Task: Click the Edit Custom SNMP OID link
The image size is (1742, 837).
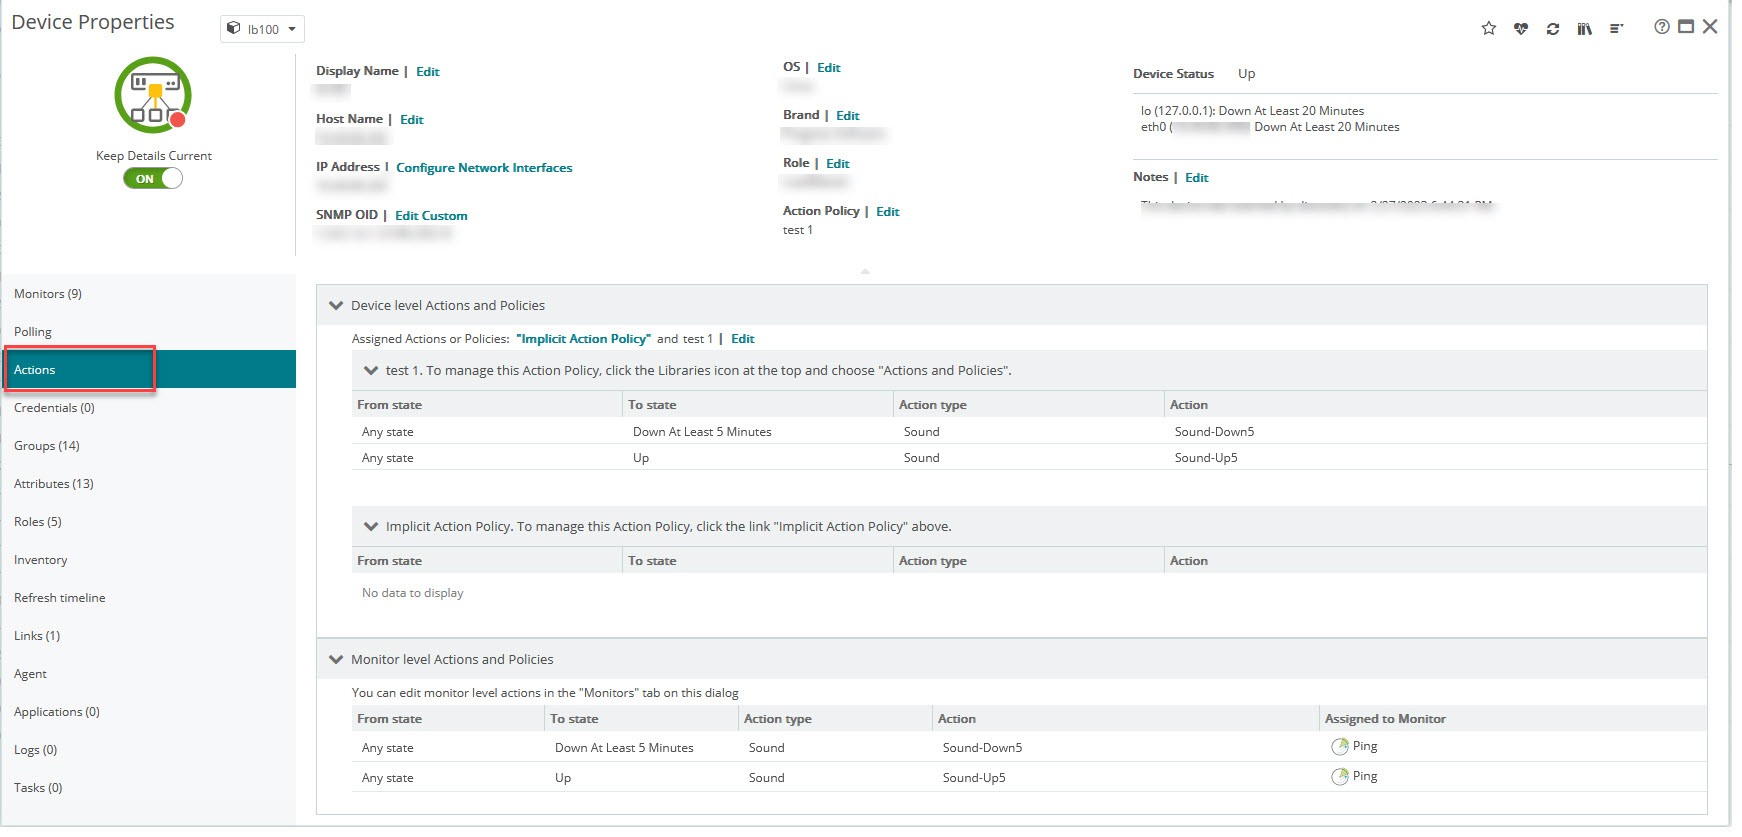Action: (x=431, y=216)
